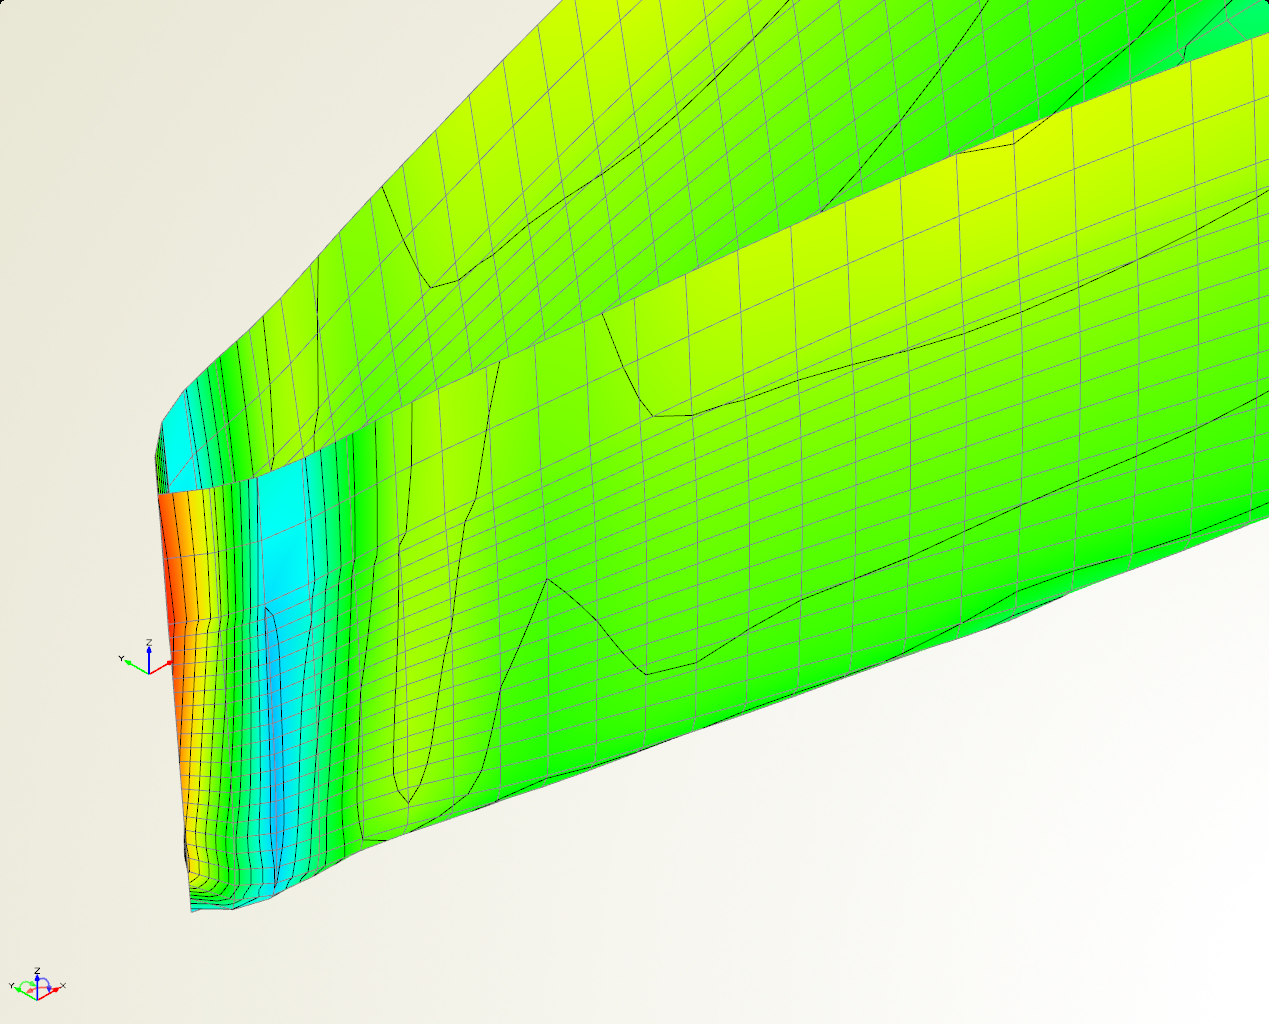Select the green Y arrow of model origin triad

[x=134, y=664]
